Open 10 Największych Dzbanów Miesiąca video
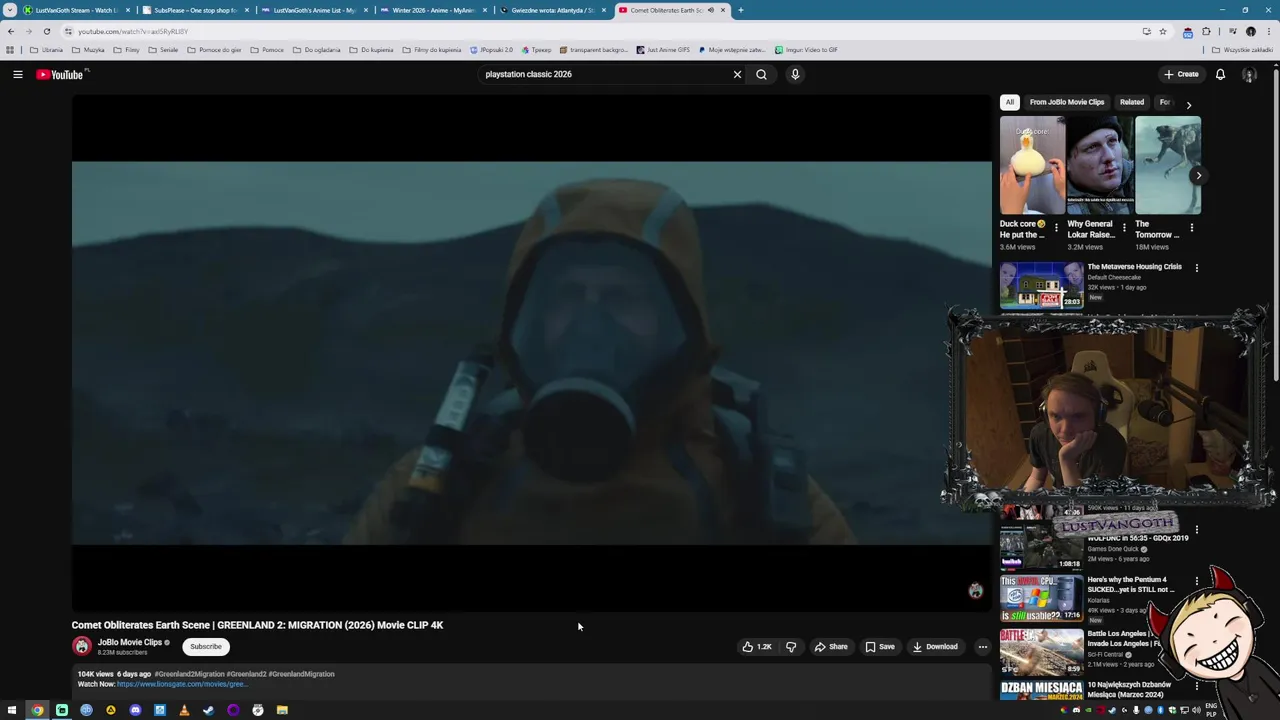The height and width of the screenshot is (720, 1280). click(x=1129, y=689)
